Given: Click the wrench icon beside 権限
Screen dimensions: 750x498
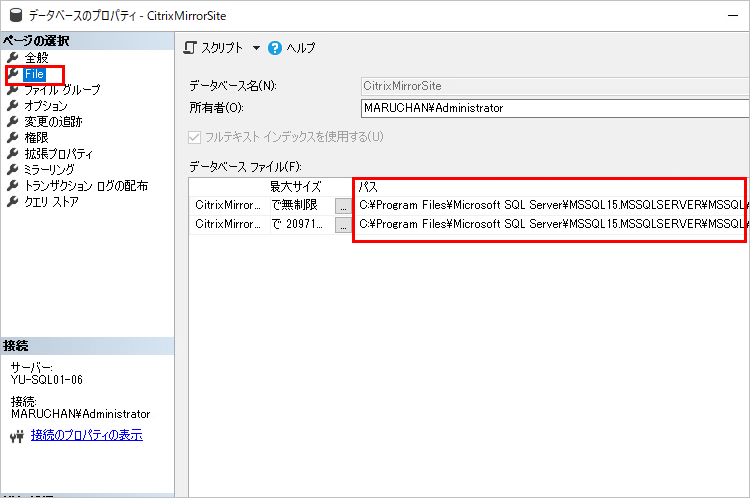Looking at the screenshot, I should 13,138.
